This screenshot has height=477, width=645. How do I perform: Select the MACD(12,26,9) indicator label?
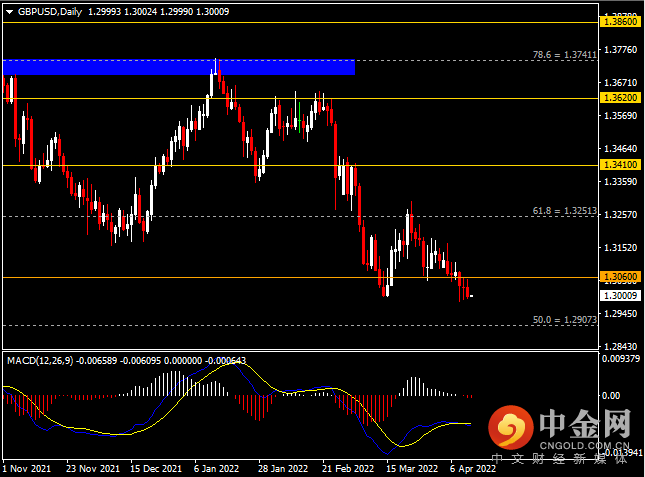[x=40, y=361]
